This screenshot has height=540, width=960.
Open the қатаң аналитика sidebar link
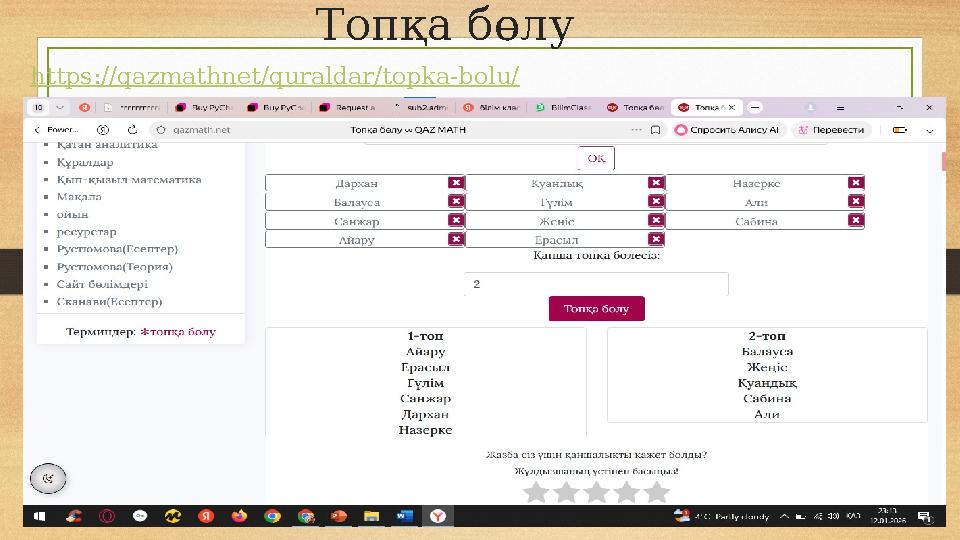pos(107,145)
